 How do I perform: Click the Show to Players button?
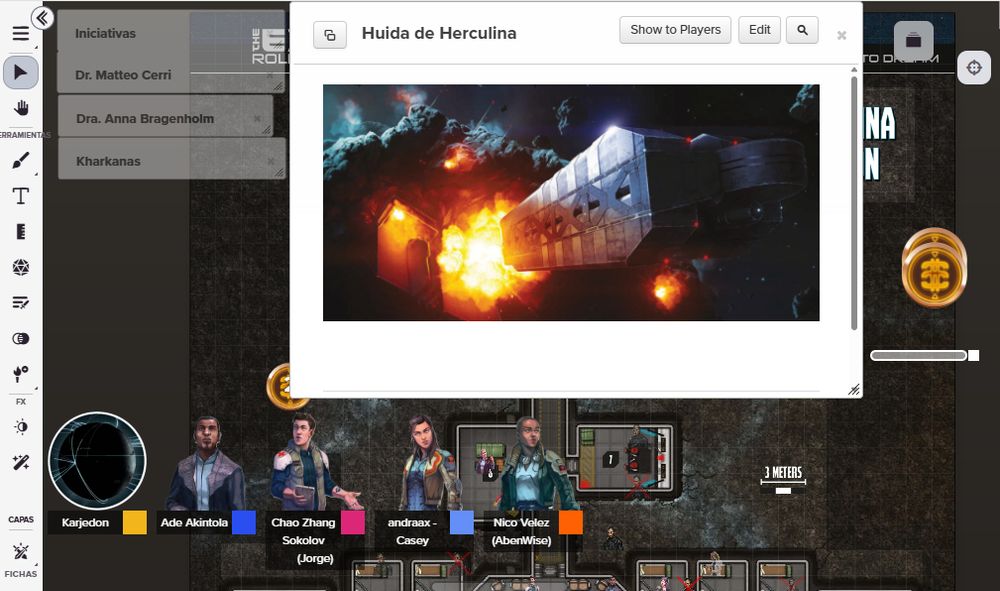pyautogui.click(x=675, y=30)
